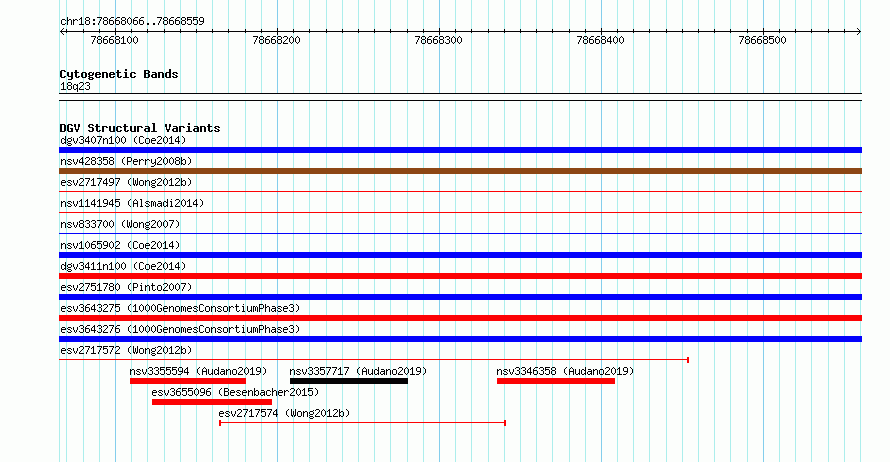Open dgv3411n100 (Coe2014) variant label

pyautogui.click(x=123, y=266)
